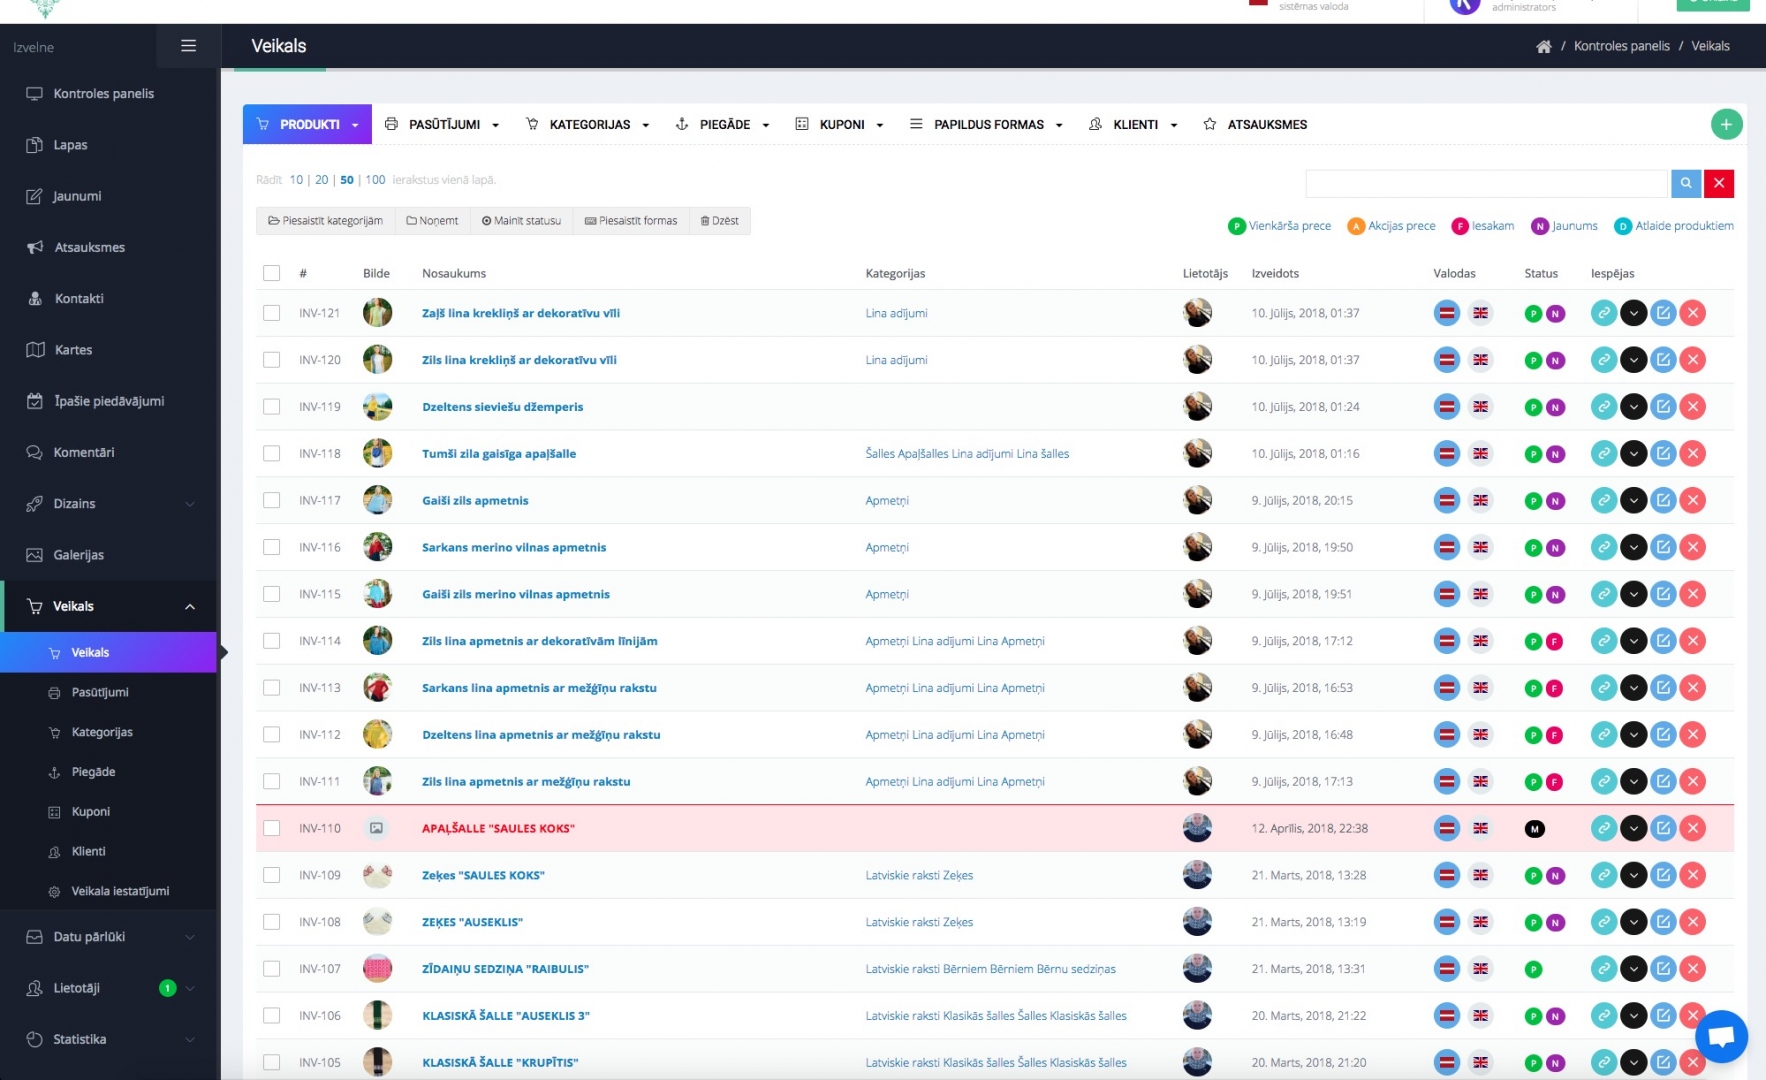Edit product INV-106 with pencil icon
Screen dimensions: 1766x1080
pyautogui.click(x=1663, y=1016)
